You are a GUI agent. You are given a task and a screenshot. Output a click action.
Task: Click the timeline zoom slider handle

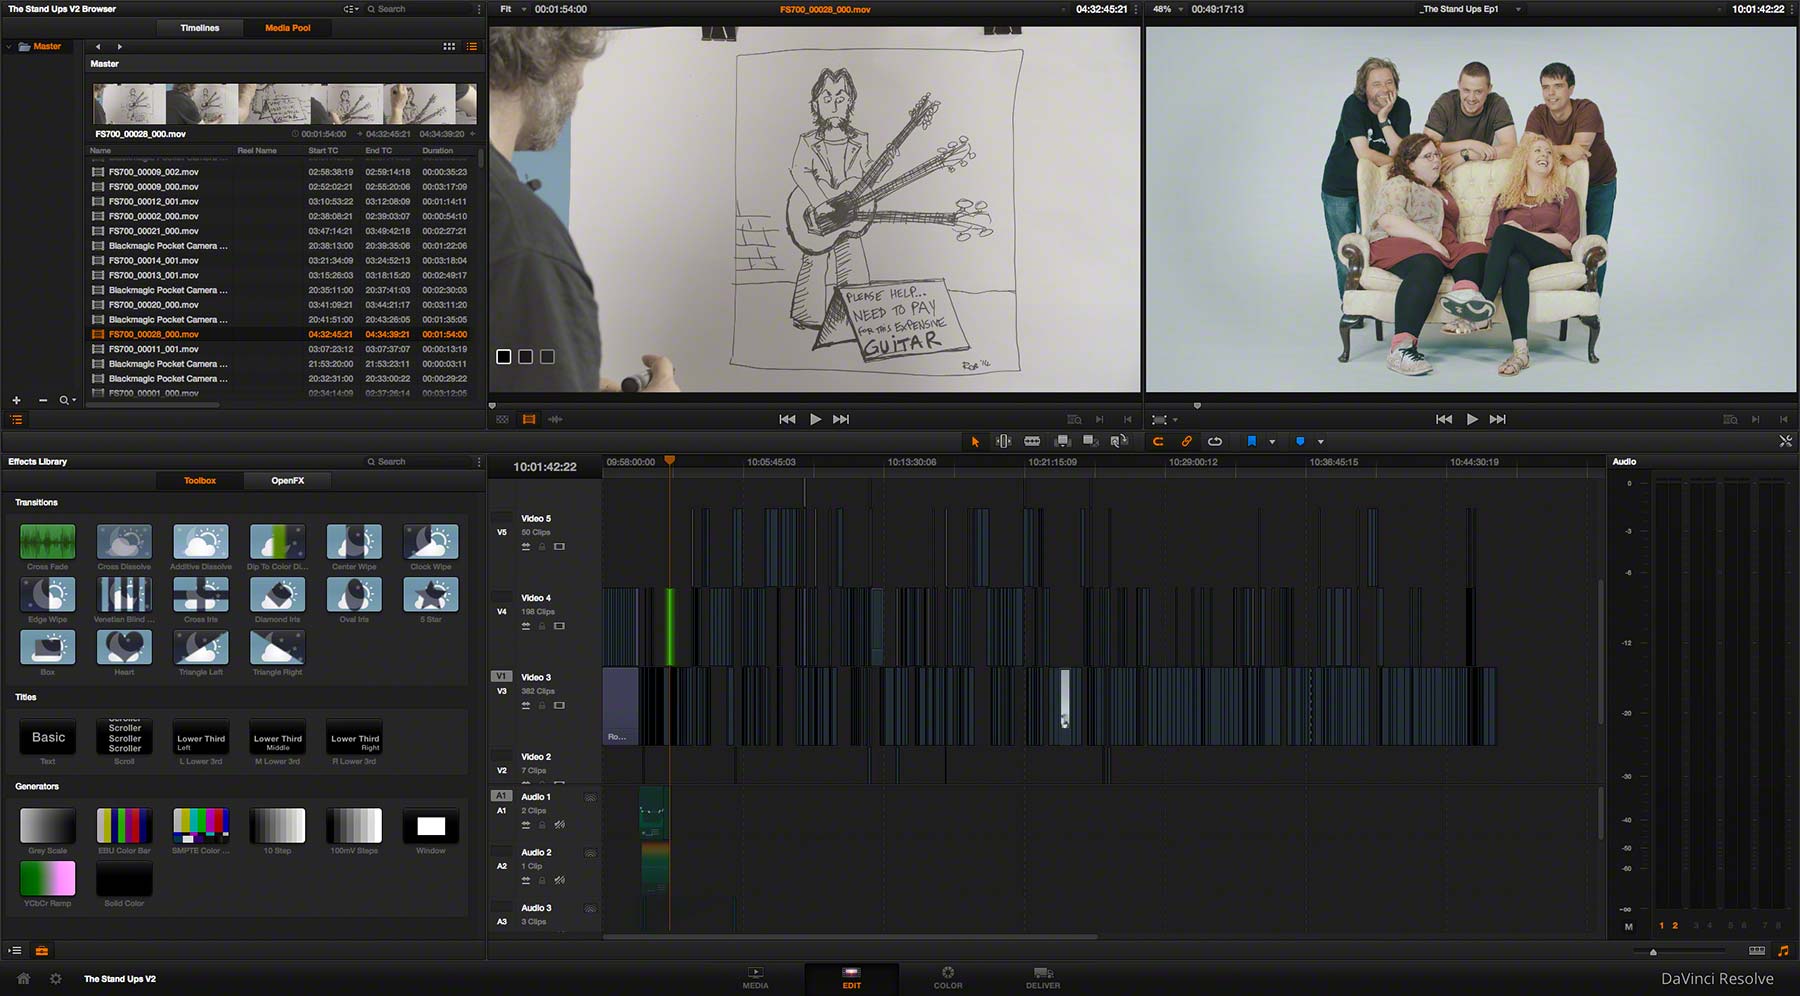click(1653, 951)
